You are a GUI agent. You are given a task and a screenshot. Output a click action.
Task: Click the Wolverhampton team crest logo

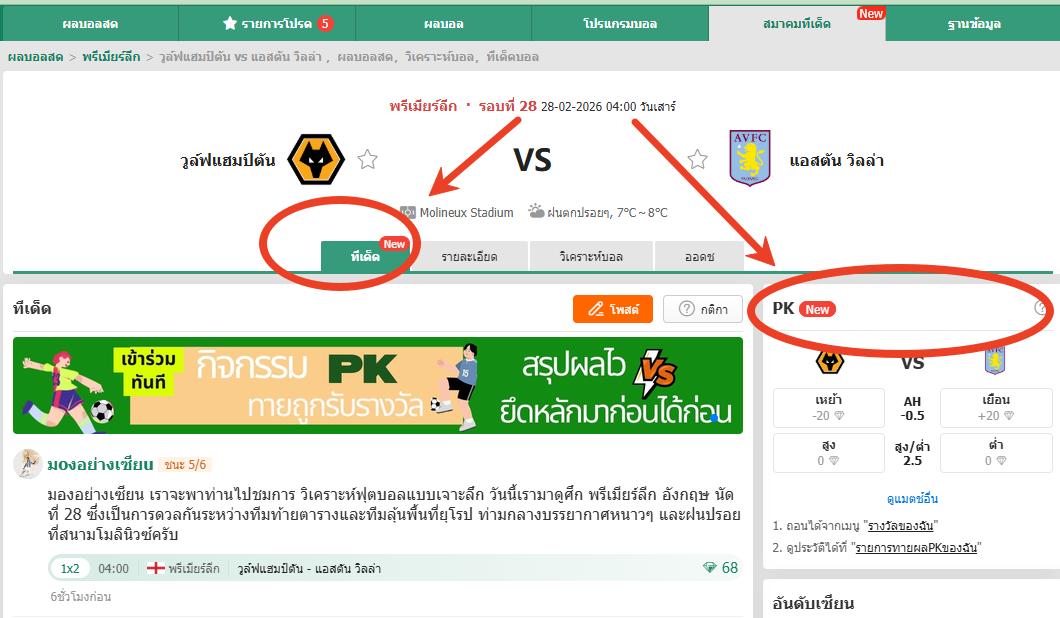pos(316,160)
